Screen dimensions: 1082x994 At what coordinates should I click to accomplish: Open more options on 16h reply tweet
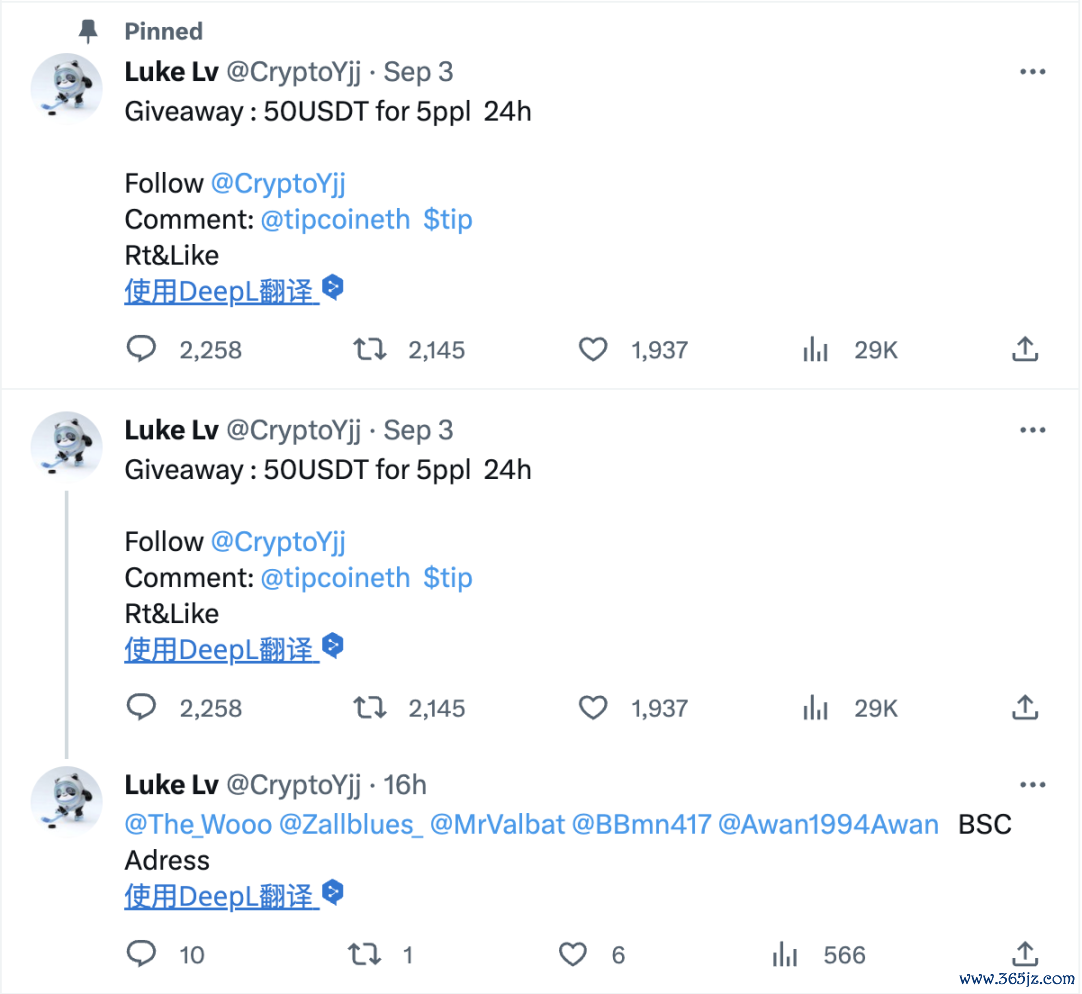tap(1032, 785)
